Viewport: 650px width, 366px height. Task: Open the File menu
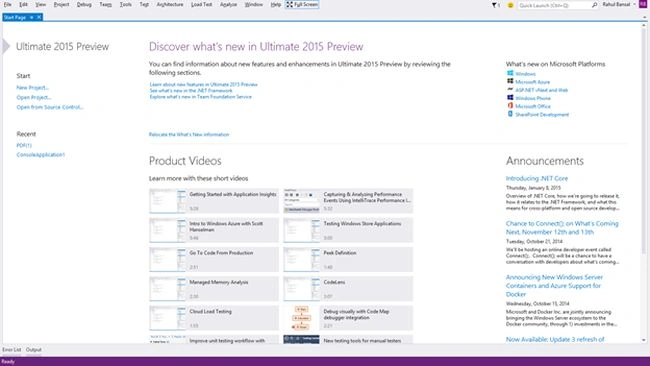pos(7,5)
